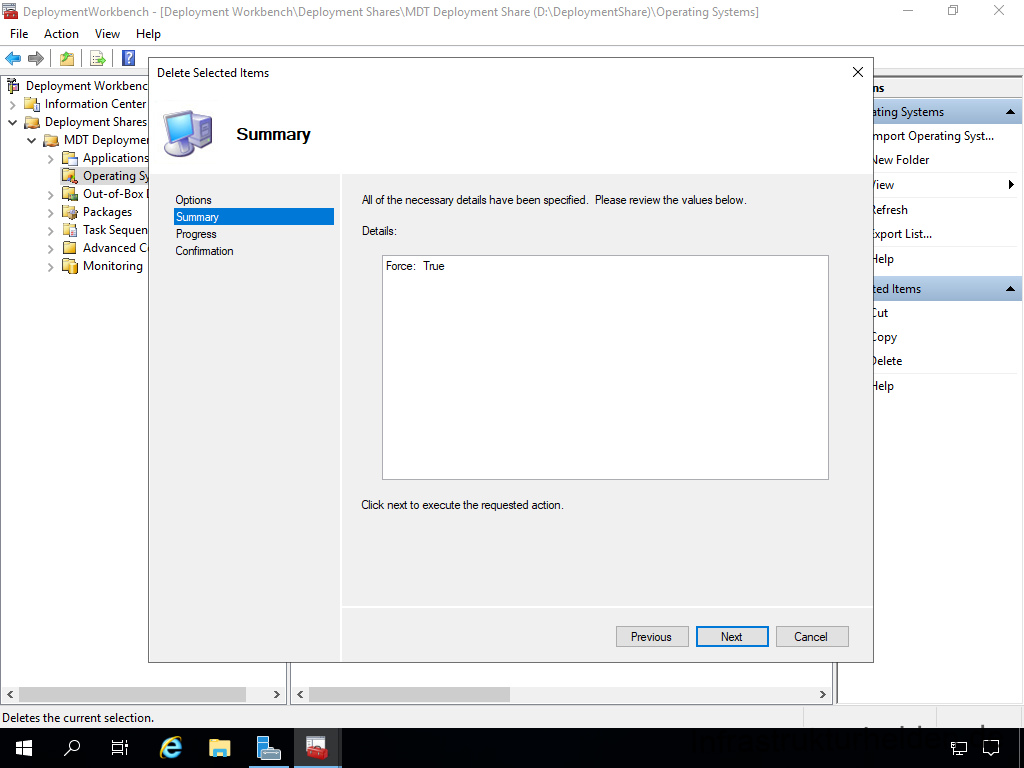Collapse the MDT Deployment Share node
Viewport: 1024px width, 768px height.
point(31,140)
